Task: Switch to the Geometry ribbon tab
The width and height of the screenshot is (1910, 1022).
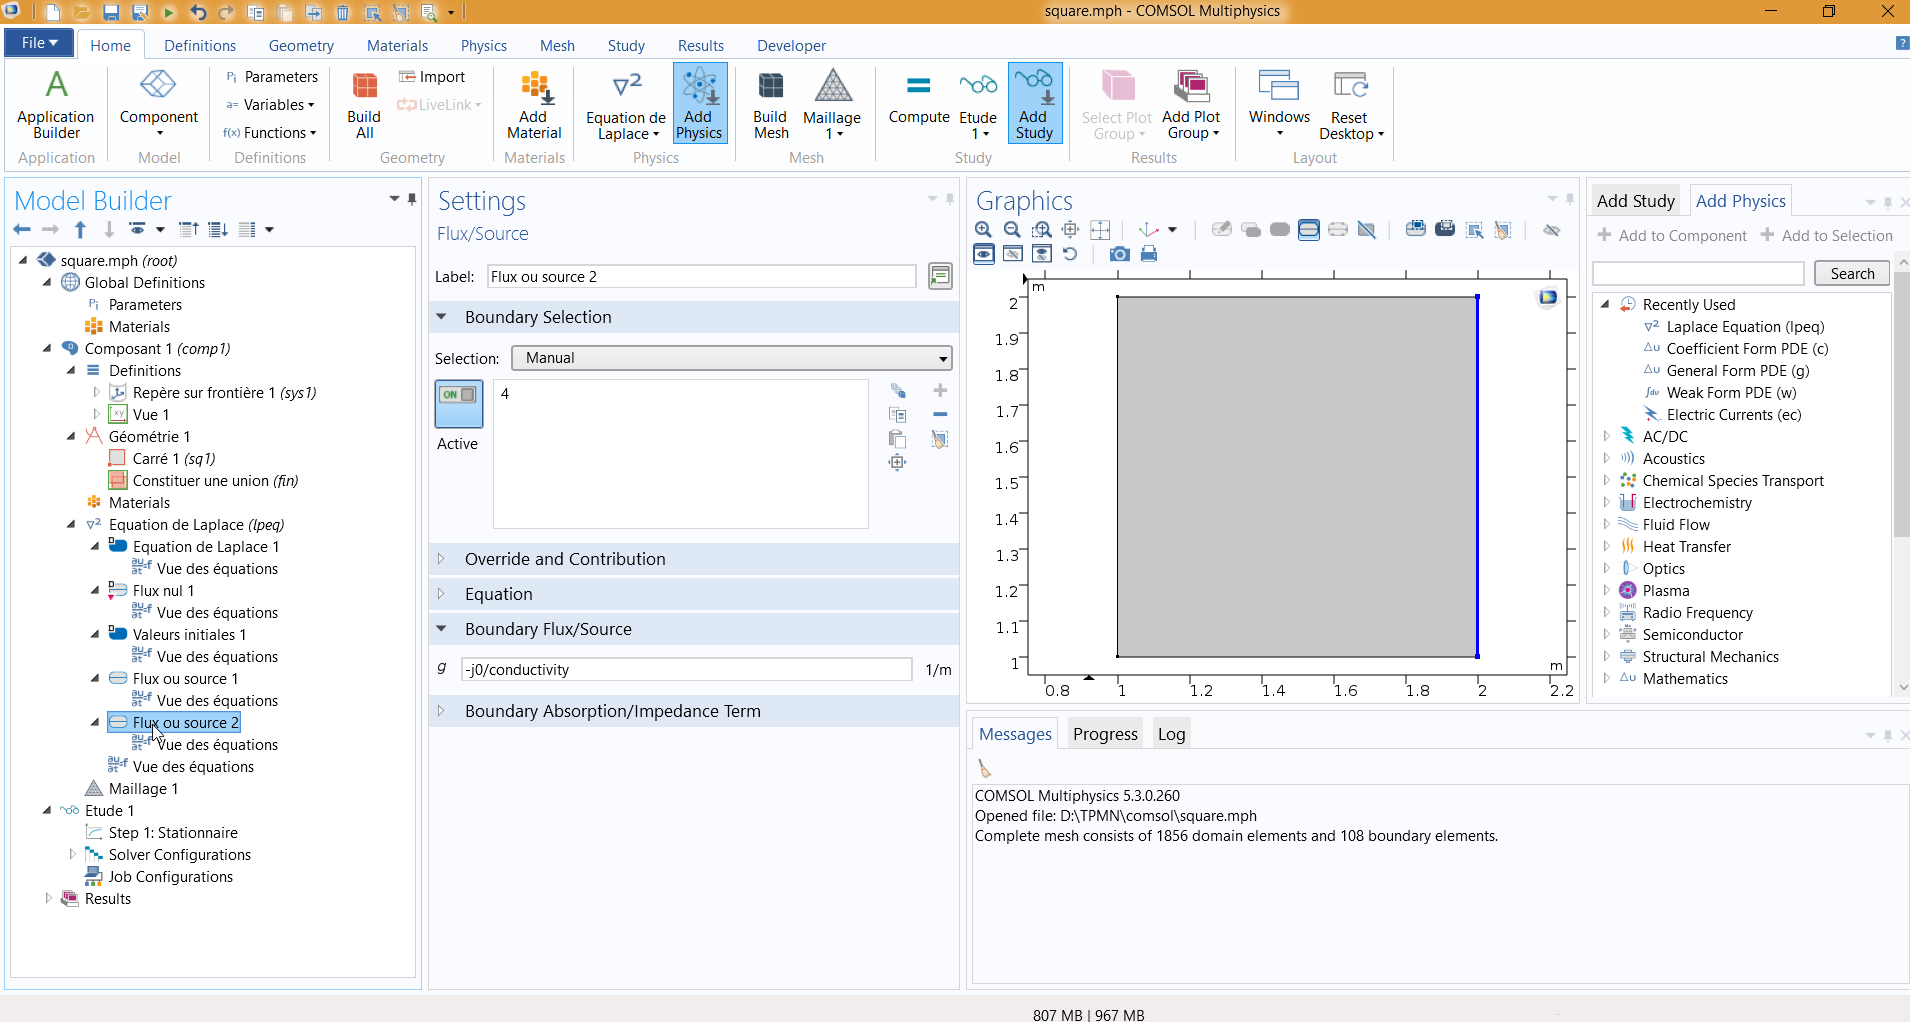Action: tap(301, 46)
